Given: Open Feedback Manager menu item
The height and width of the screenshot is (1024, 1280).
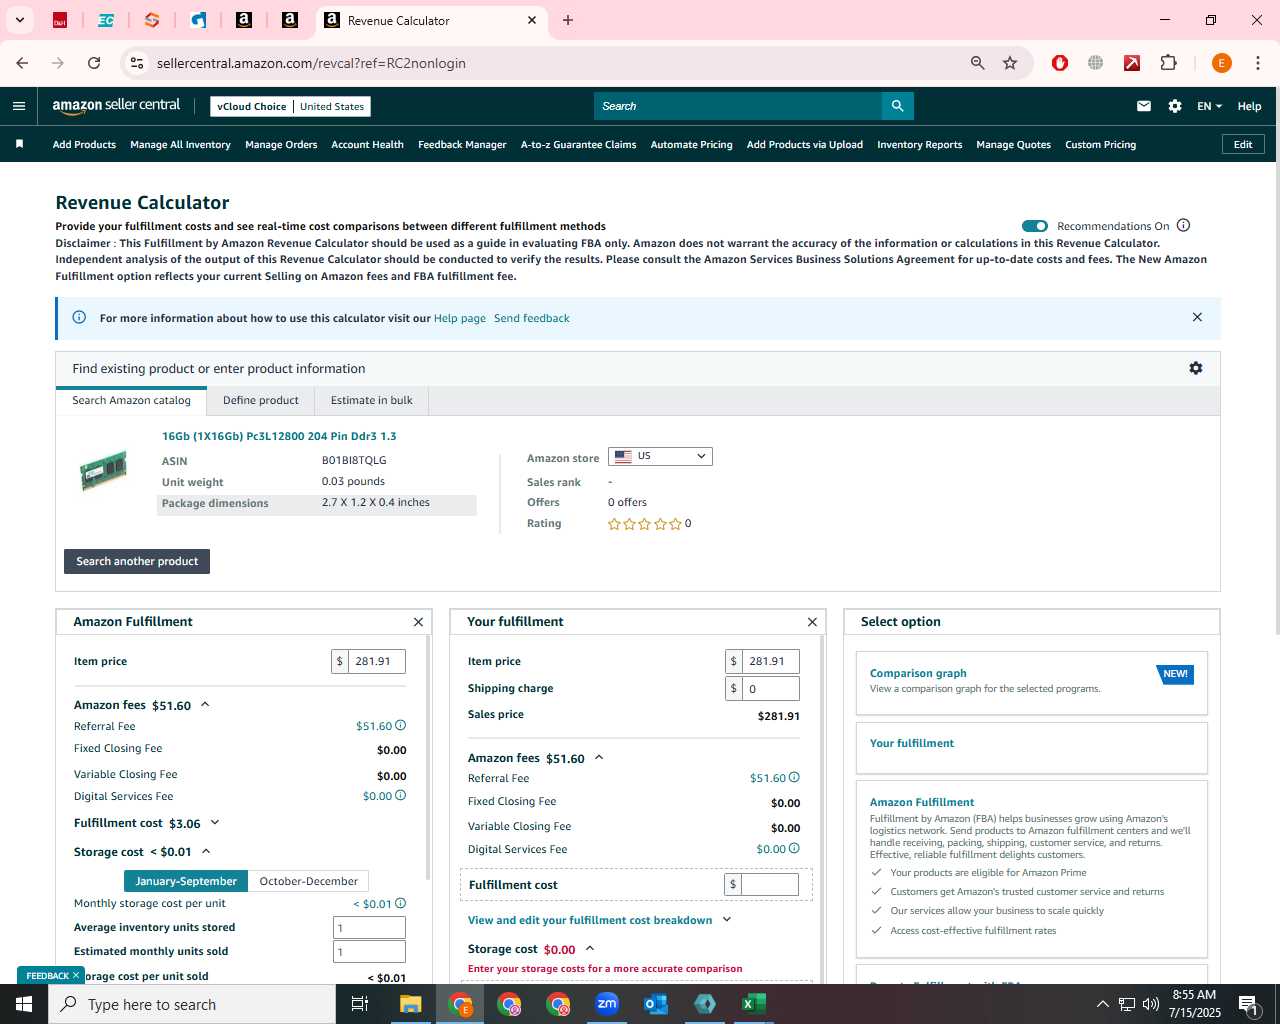Looking at the screenshot, I should tap(462, 144).
